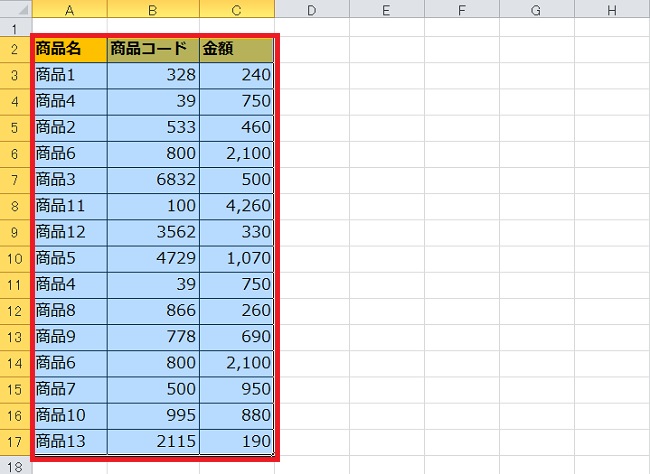Select row 10 header
The image size is (650, 474).
pos(17,257)
